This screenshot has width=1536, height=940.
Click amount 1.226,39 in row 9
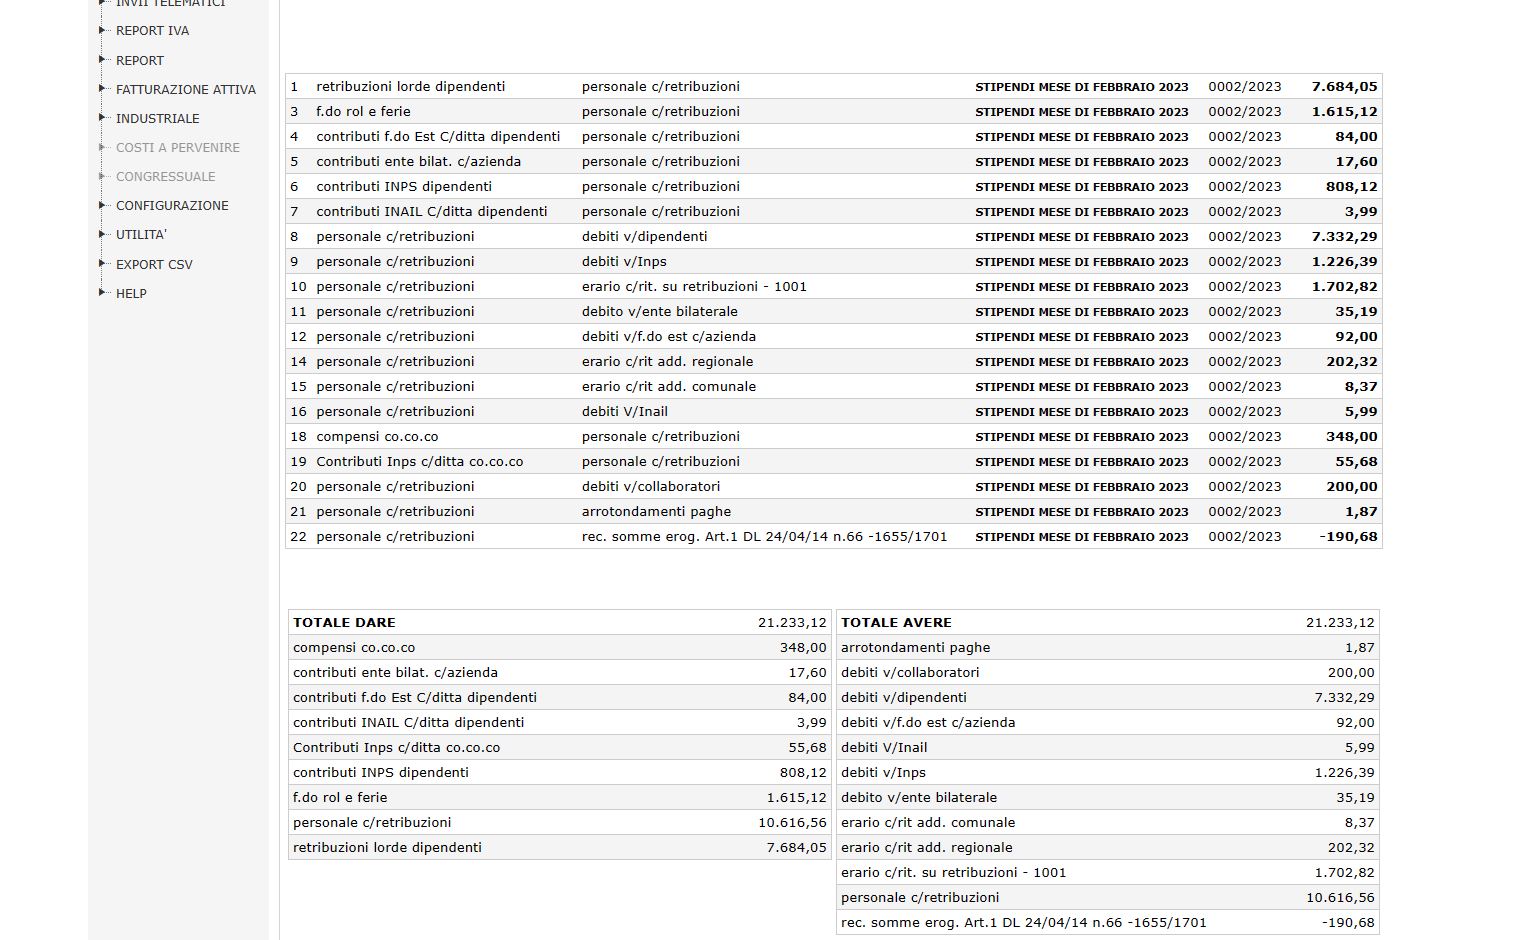(x=1345, y=261)
